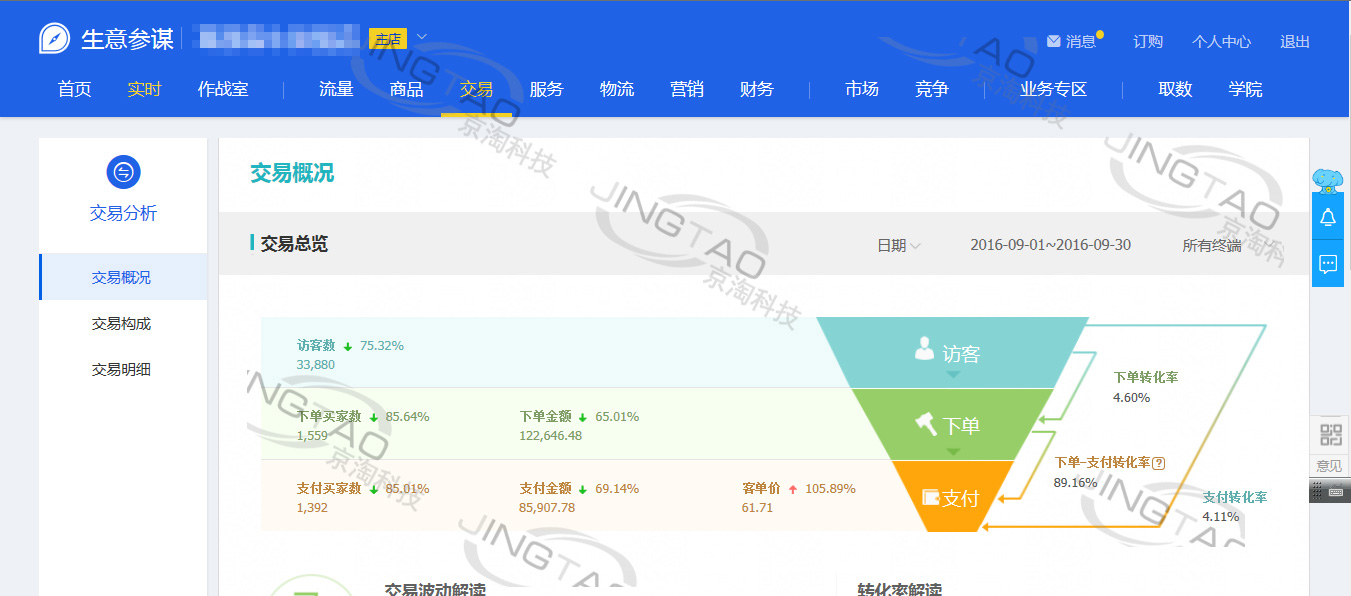Click the QR code icon on right edge
Viewport: 1351px width, 596px height.
coord(1330,435)
